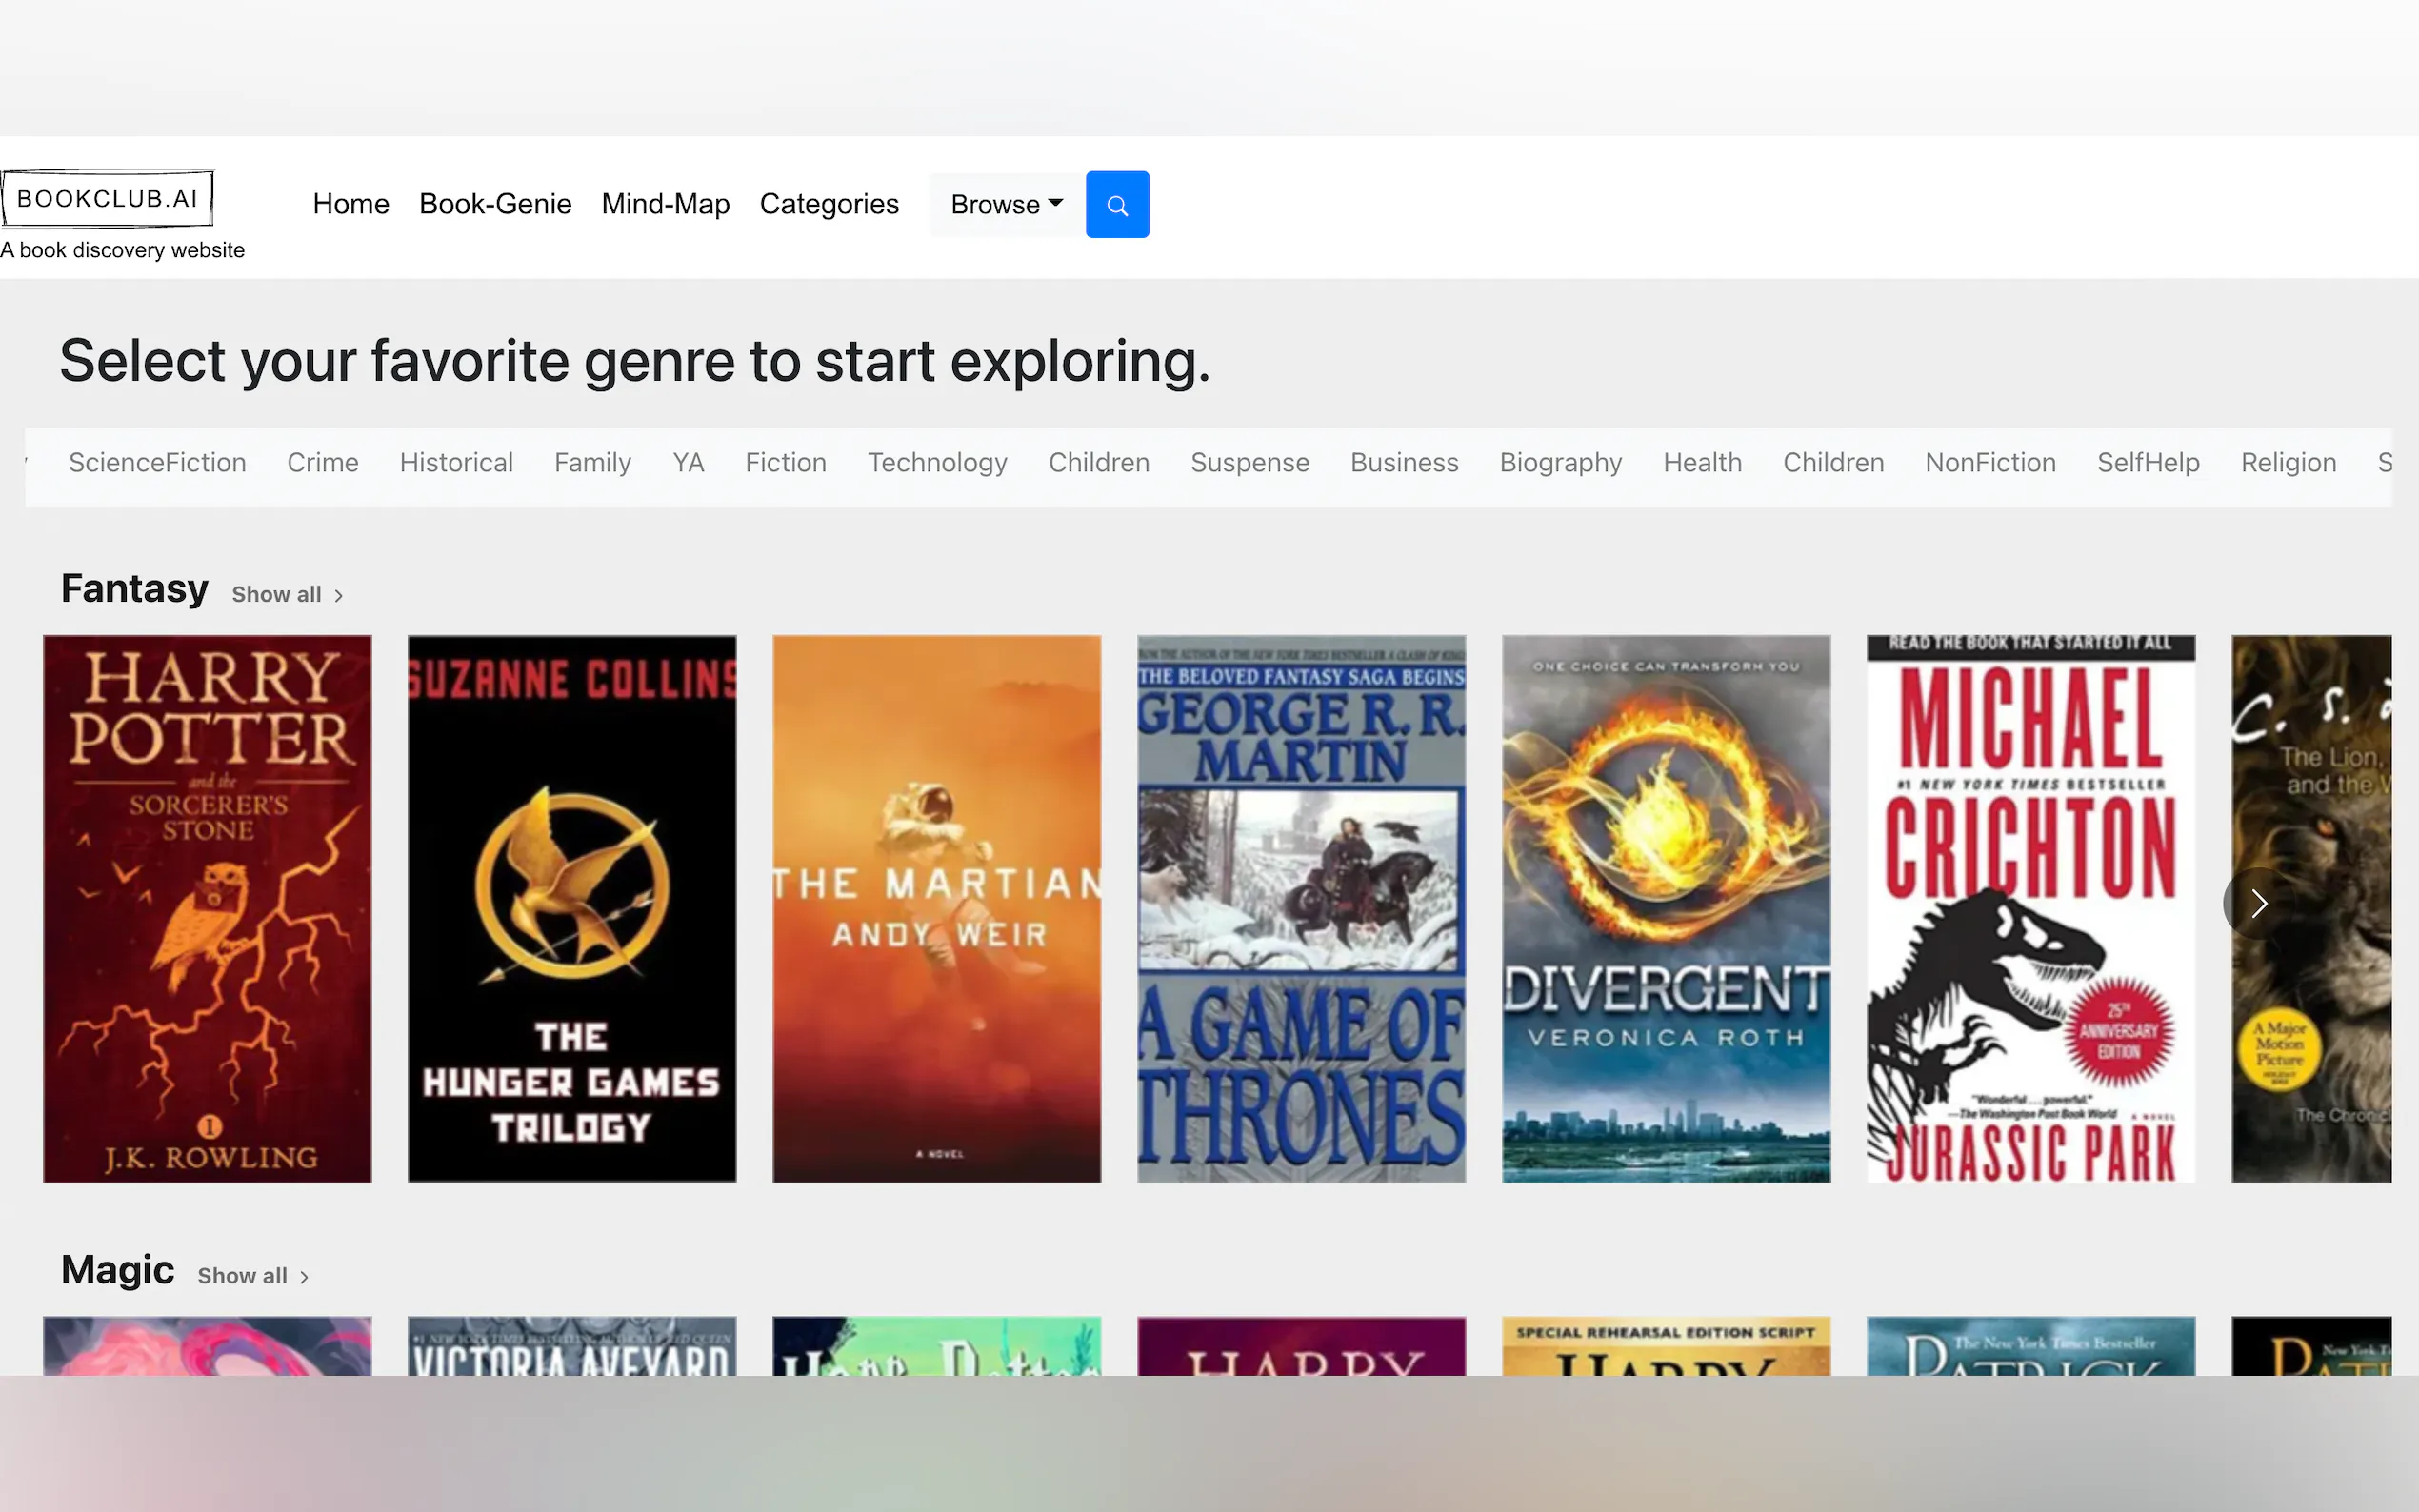Open The Hunger Games Trilogy cover
The image size is (2419, 1512).
coord(572,908)
